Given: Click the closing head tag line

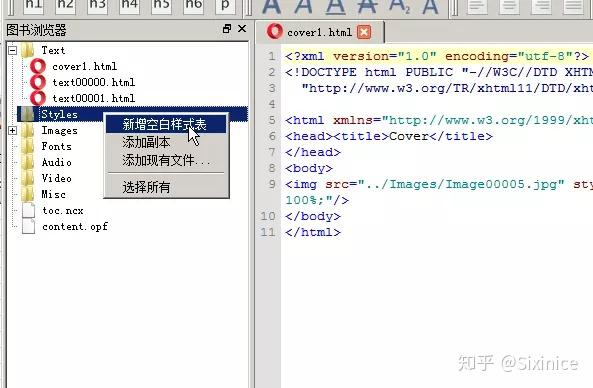Looking at the screenshot, I should [x=313, y=152].
